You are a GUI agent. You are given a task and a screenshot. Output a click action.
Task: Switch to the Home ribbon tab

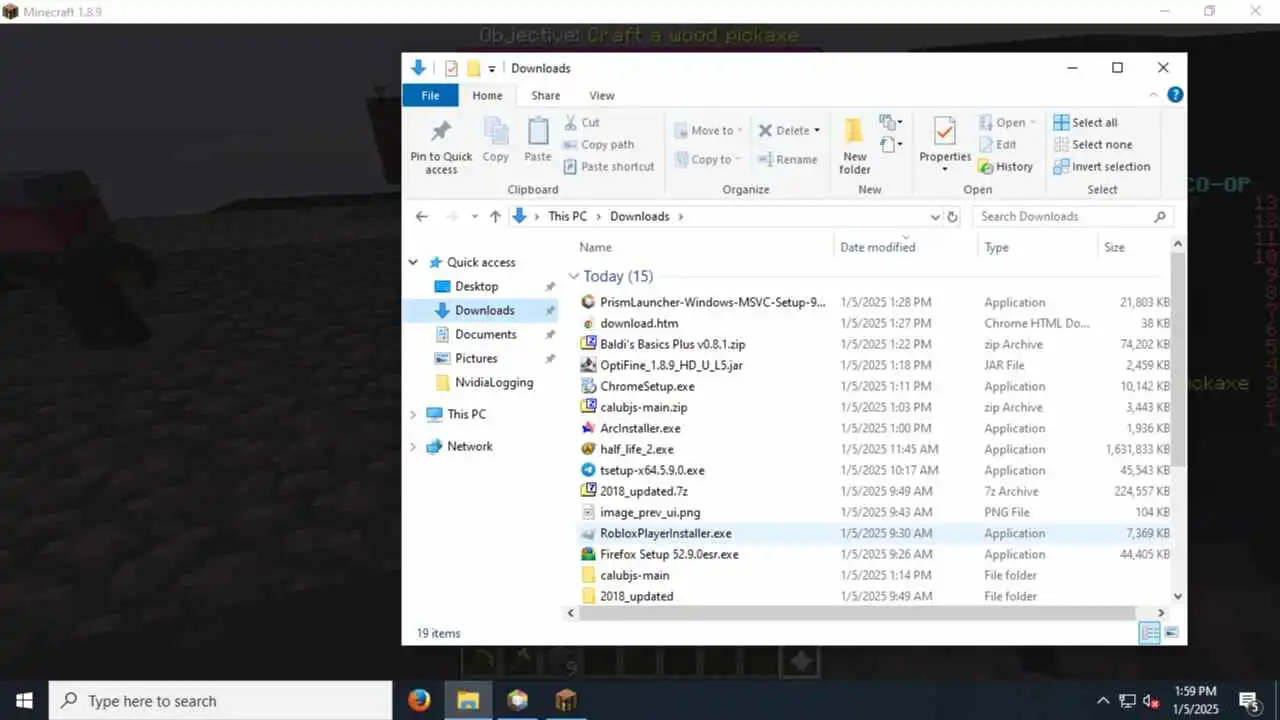[487, 95]
